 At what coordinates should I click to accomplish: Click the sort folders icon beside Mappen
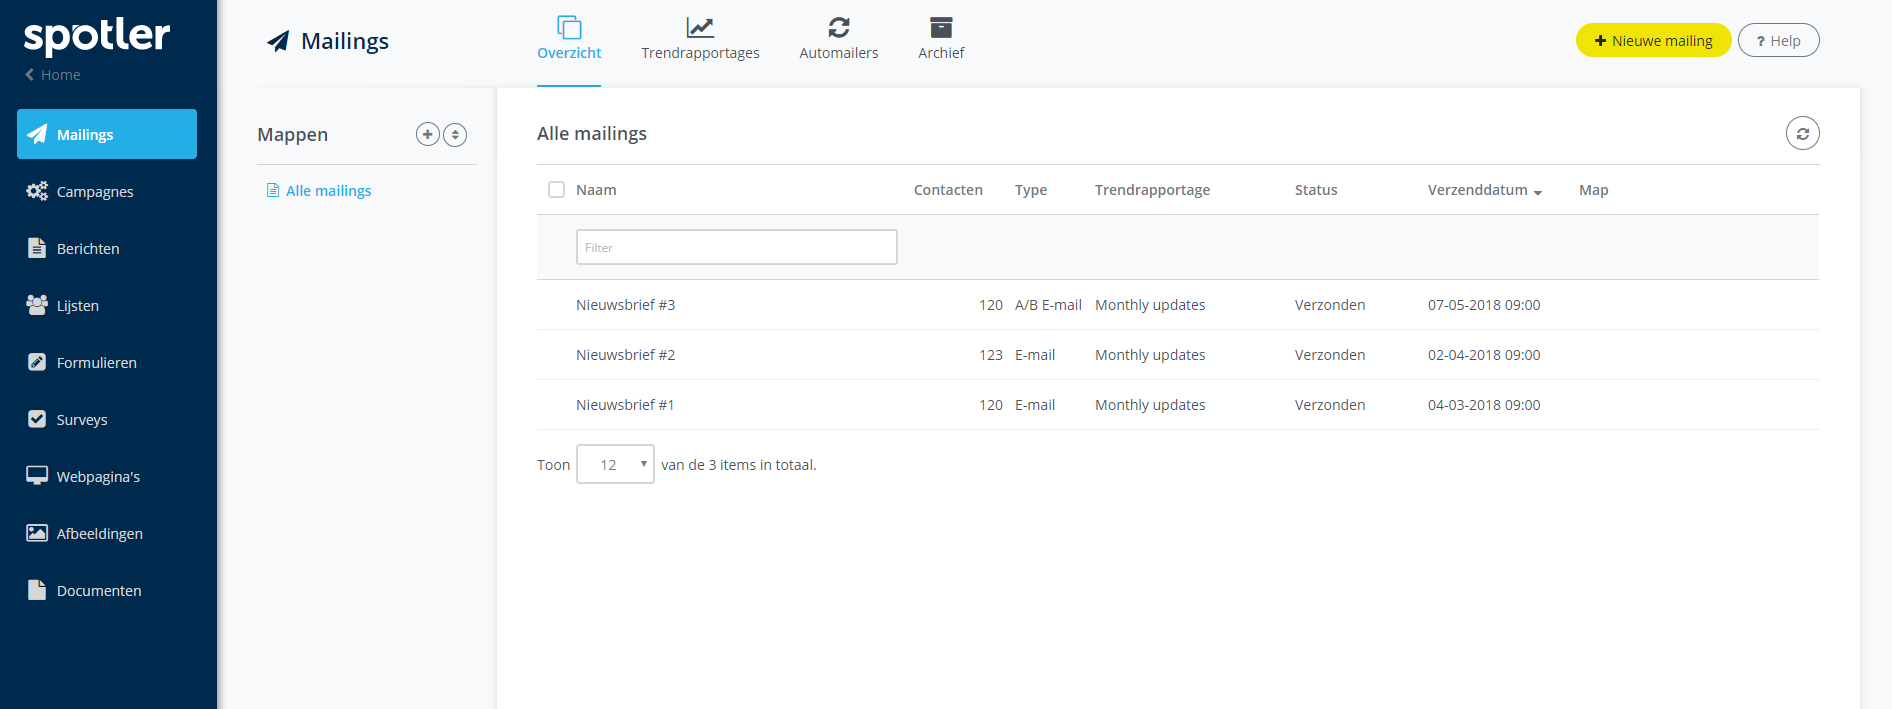(x=455, y=134)
